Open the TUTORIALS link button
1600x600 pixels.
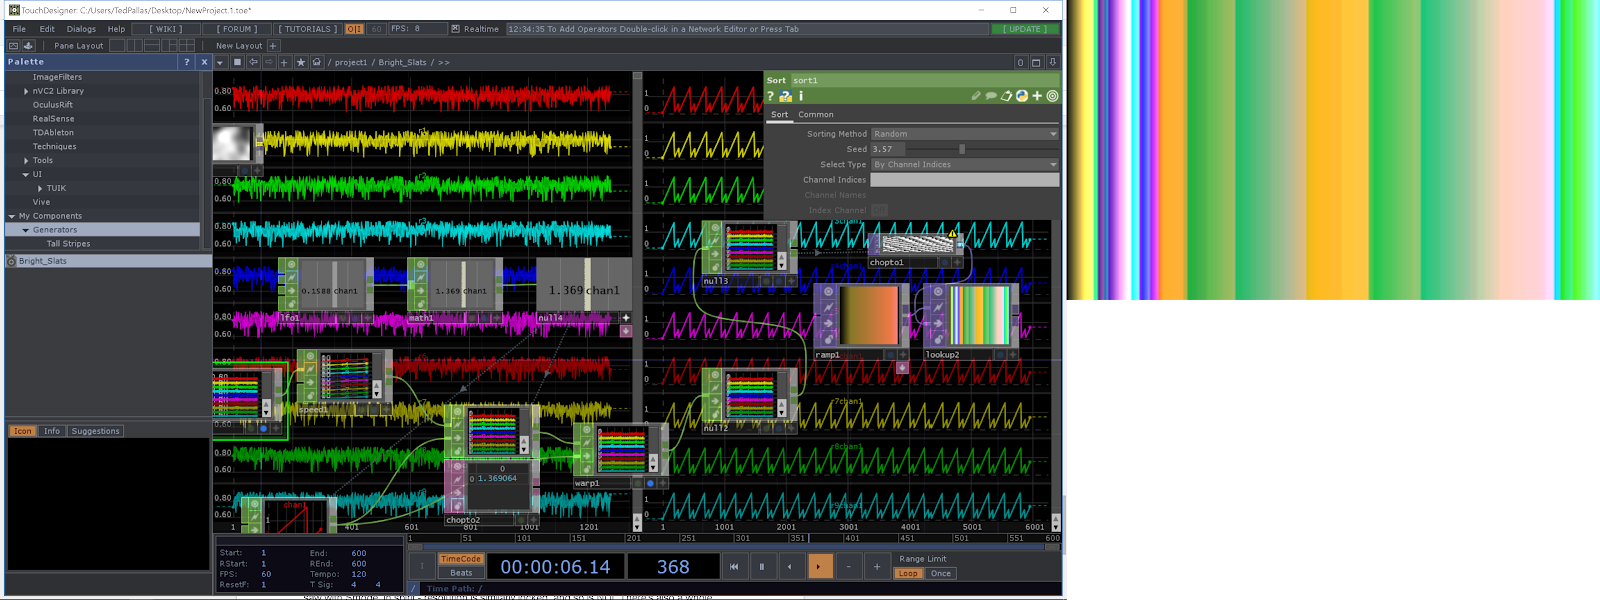[x=308, y=29]
